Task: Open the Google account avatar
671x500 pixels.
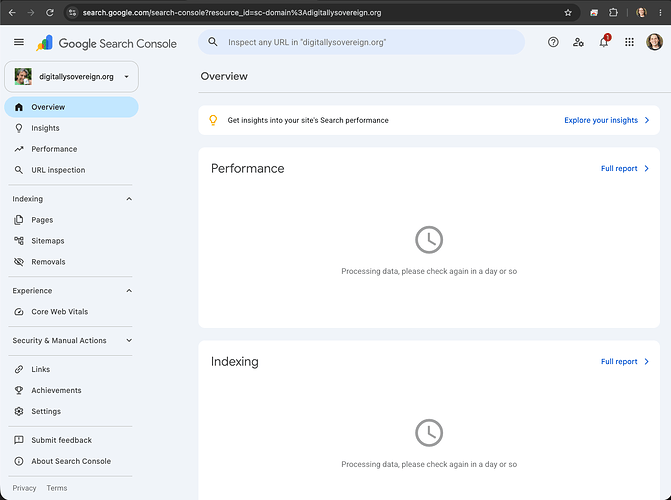Action: pos(654,42)
